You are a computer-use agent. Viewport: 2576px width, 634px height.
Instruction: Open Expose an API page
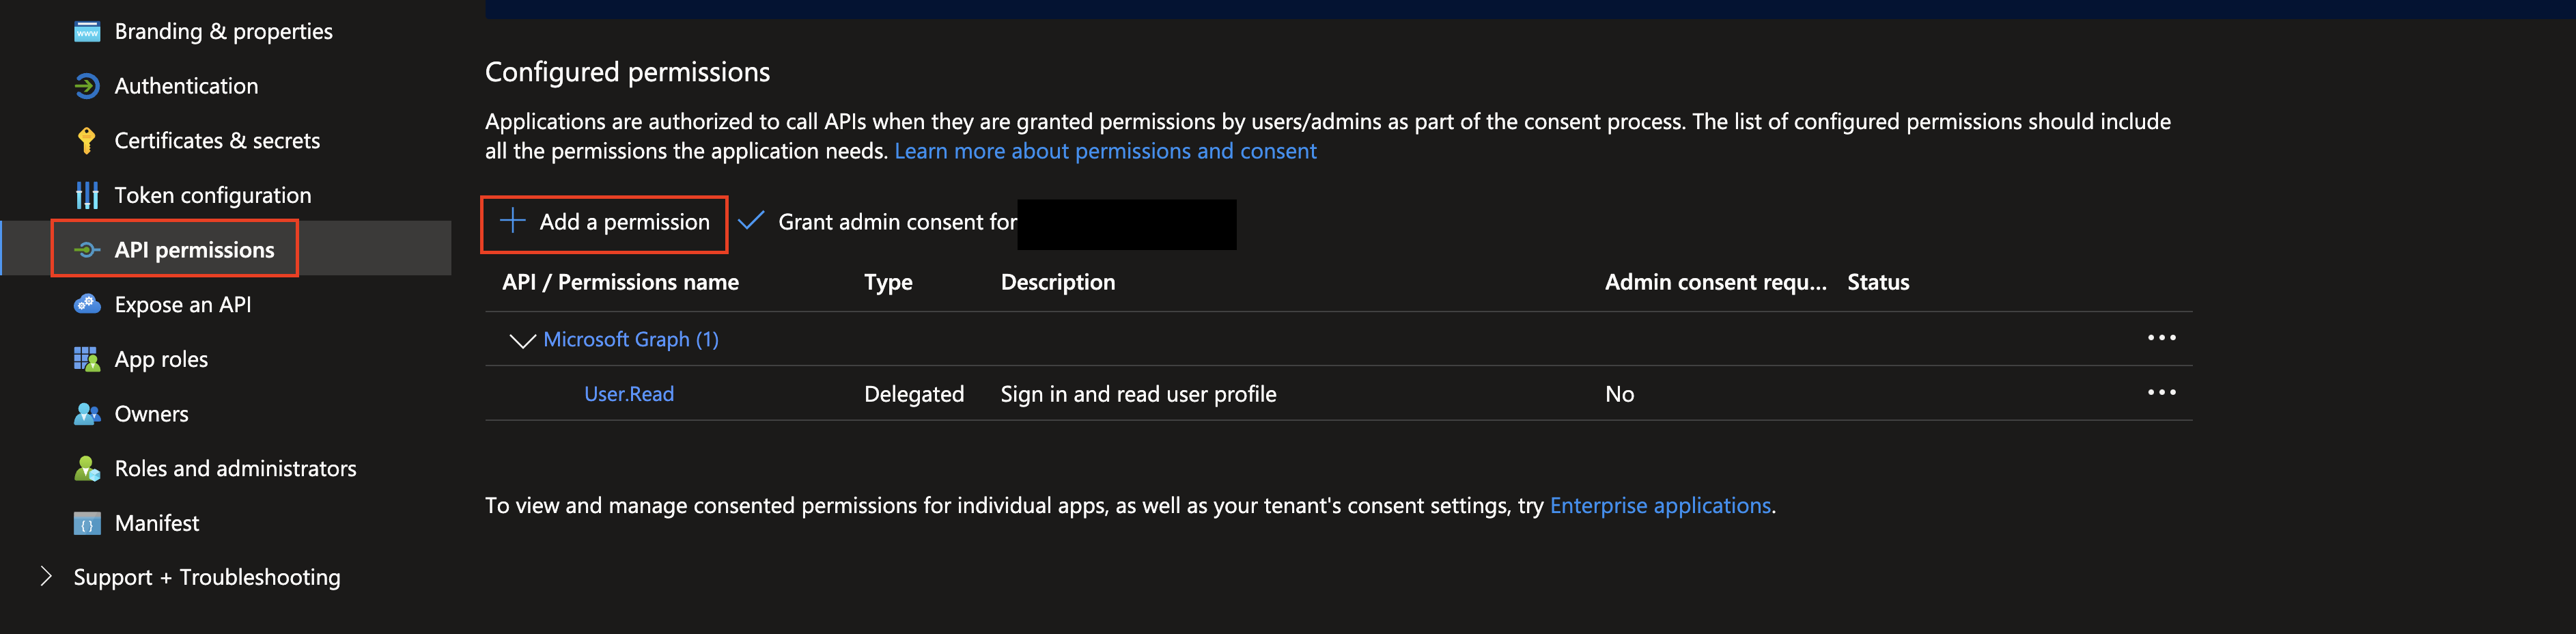click(x=183, y=304)
